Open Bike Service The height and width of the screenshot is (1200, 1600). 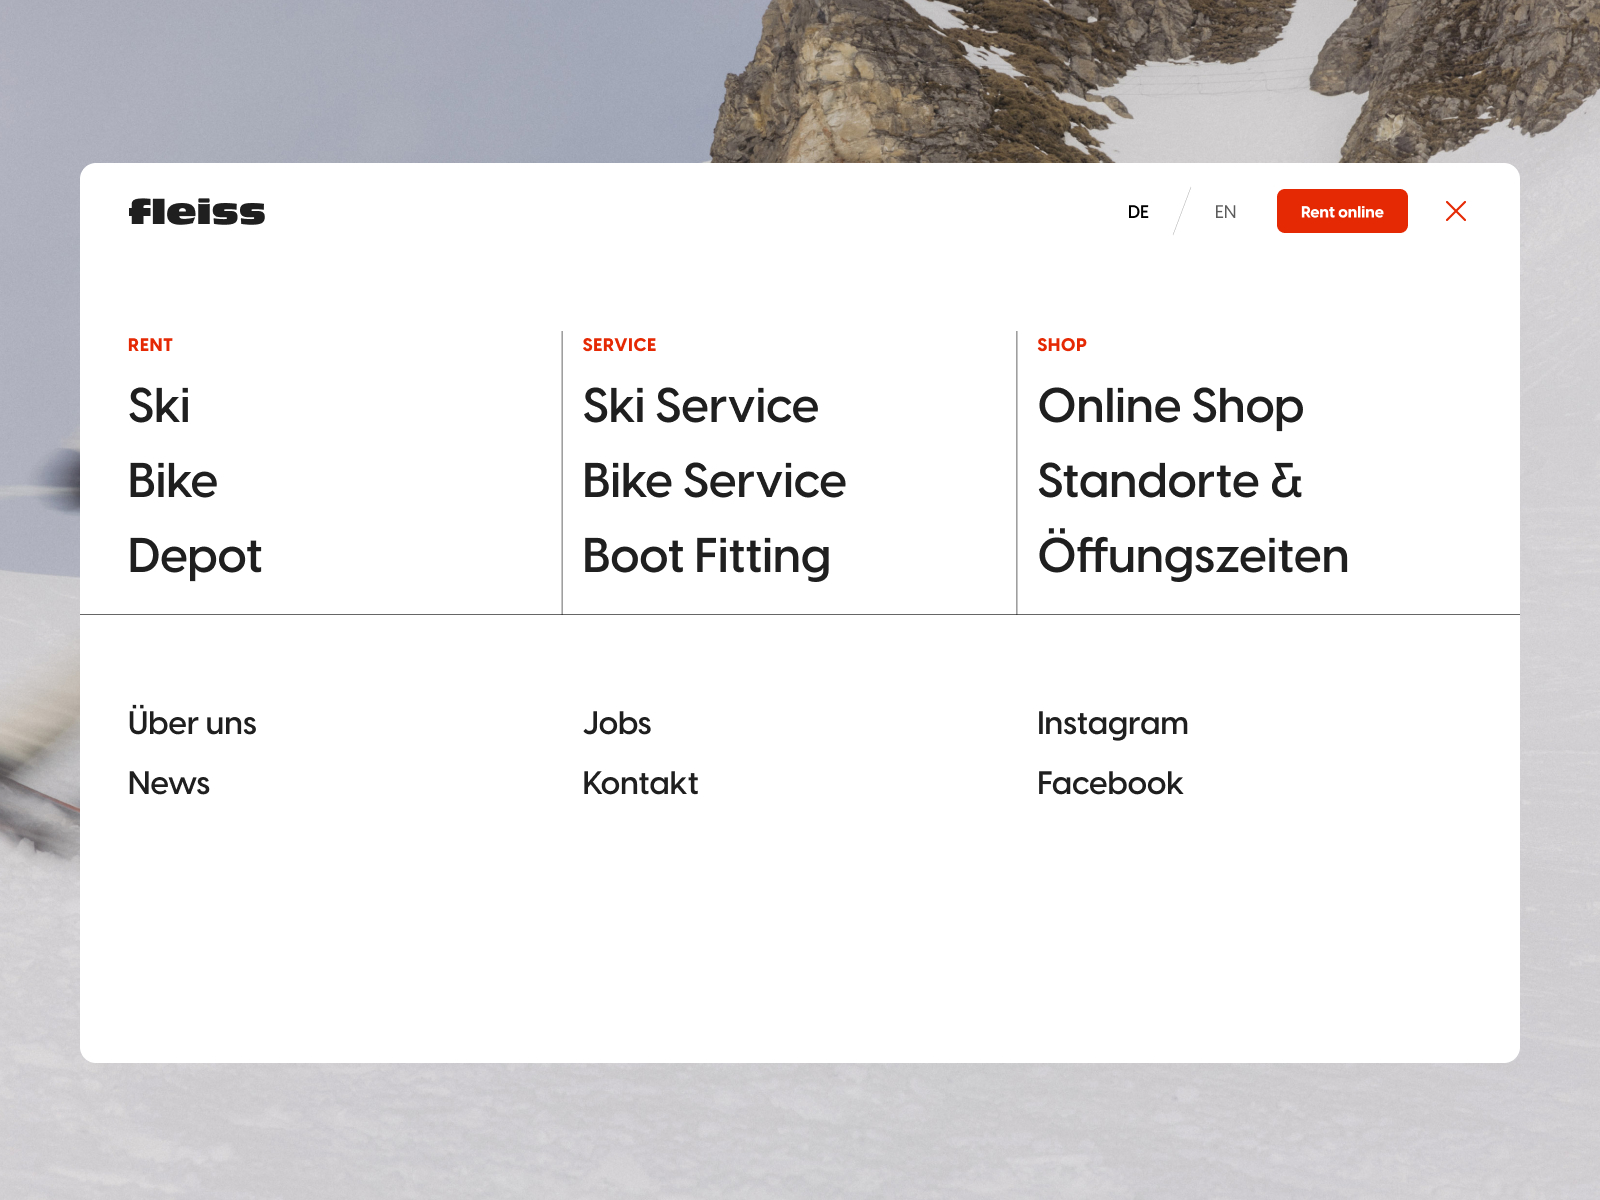click(714, 481)
